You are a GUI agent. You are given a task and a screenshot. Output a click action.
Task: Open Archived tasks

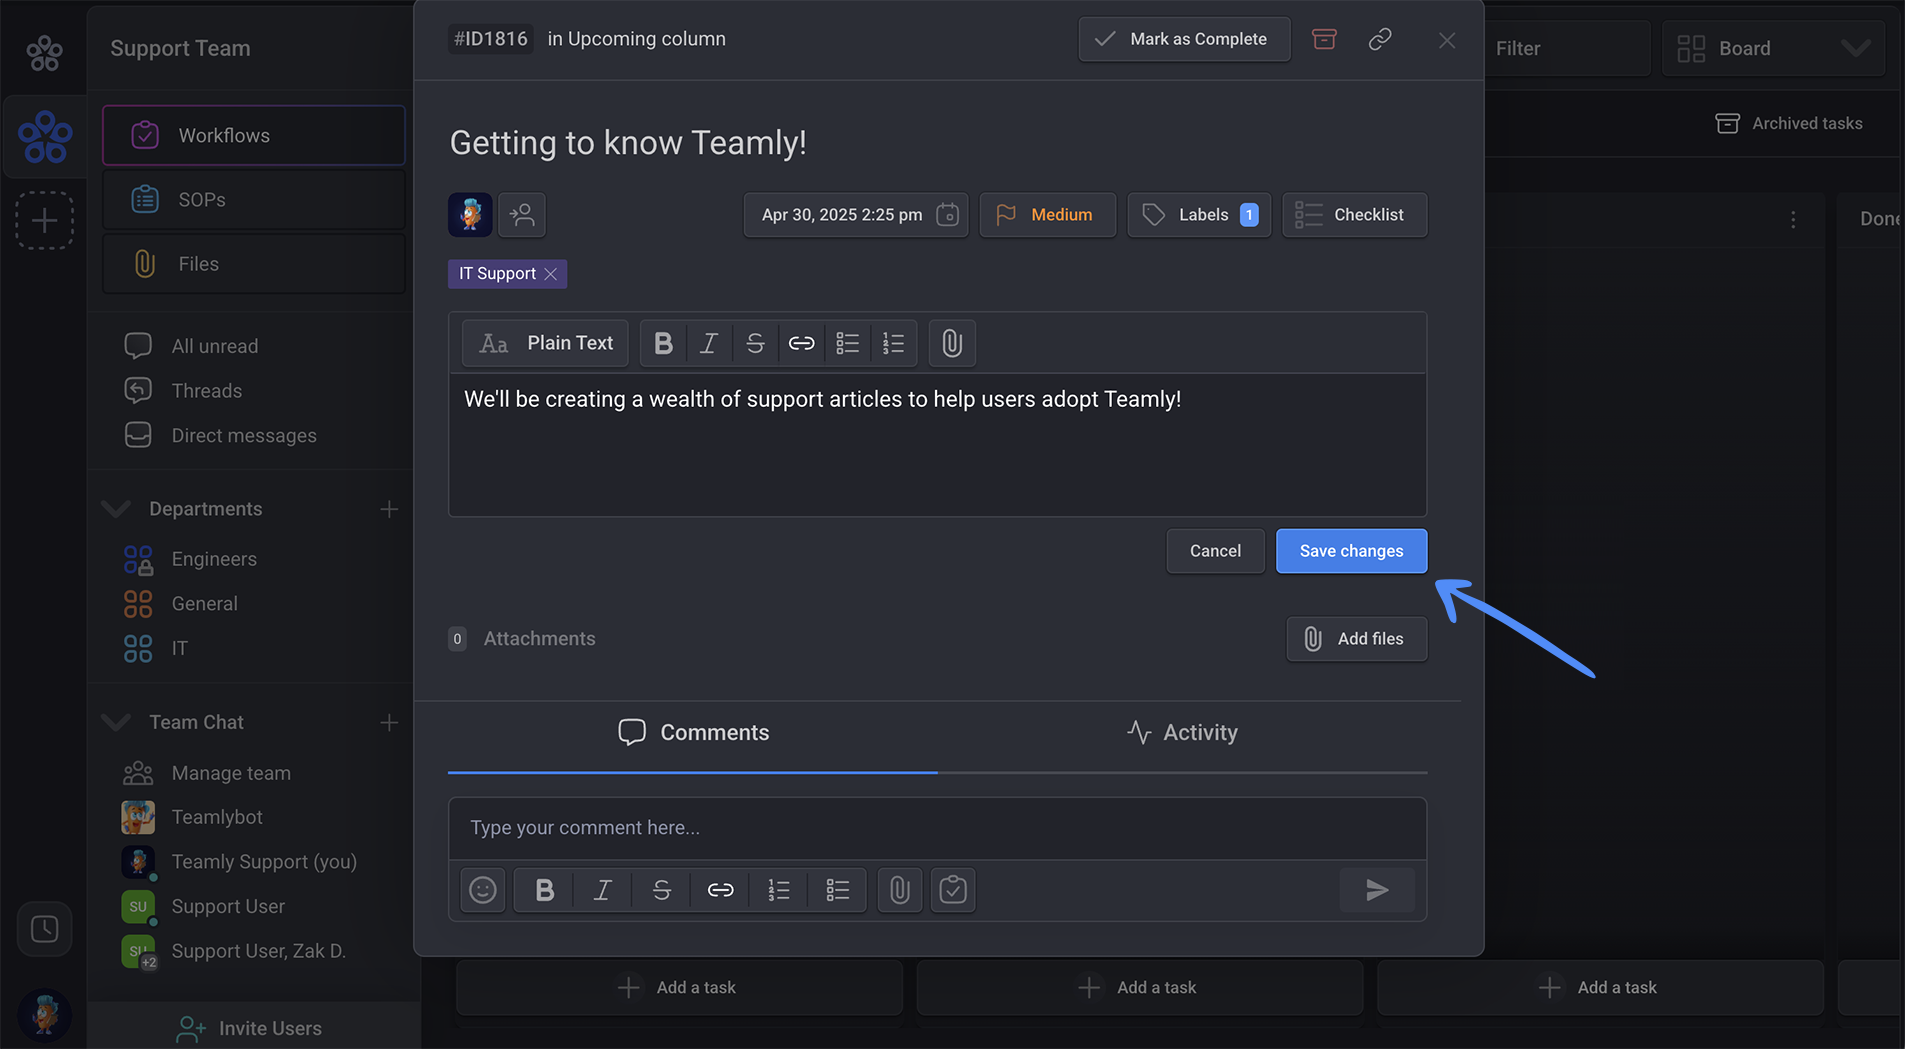pyautogui.click(x=1789, y=123)
